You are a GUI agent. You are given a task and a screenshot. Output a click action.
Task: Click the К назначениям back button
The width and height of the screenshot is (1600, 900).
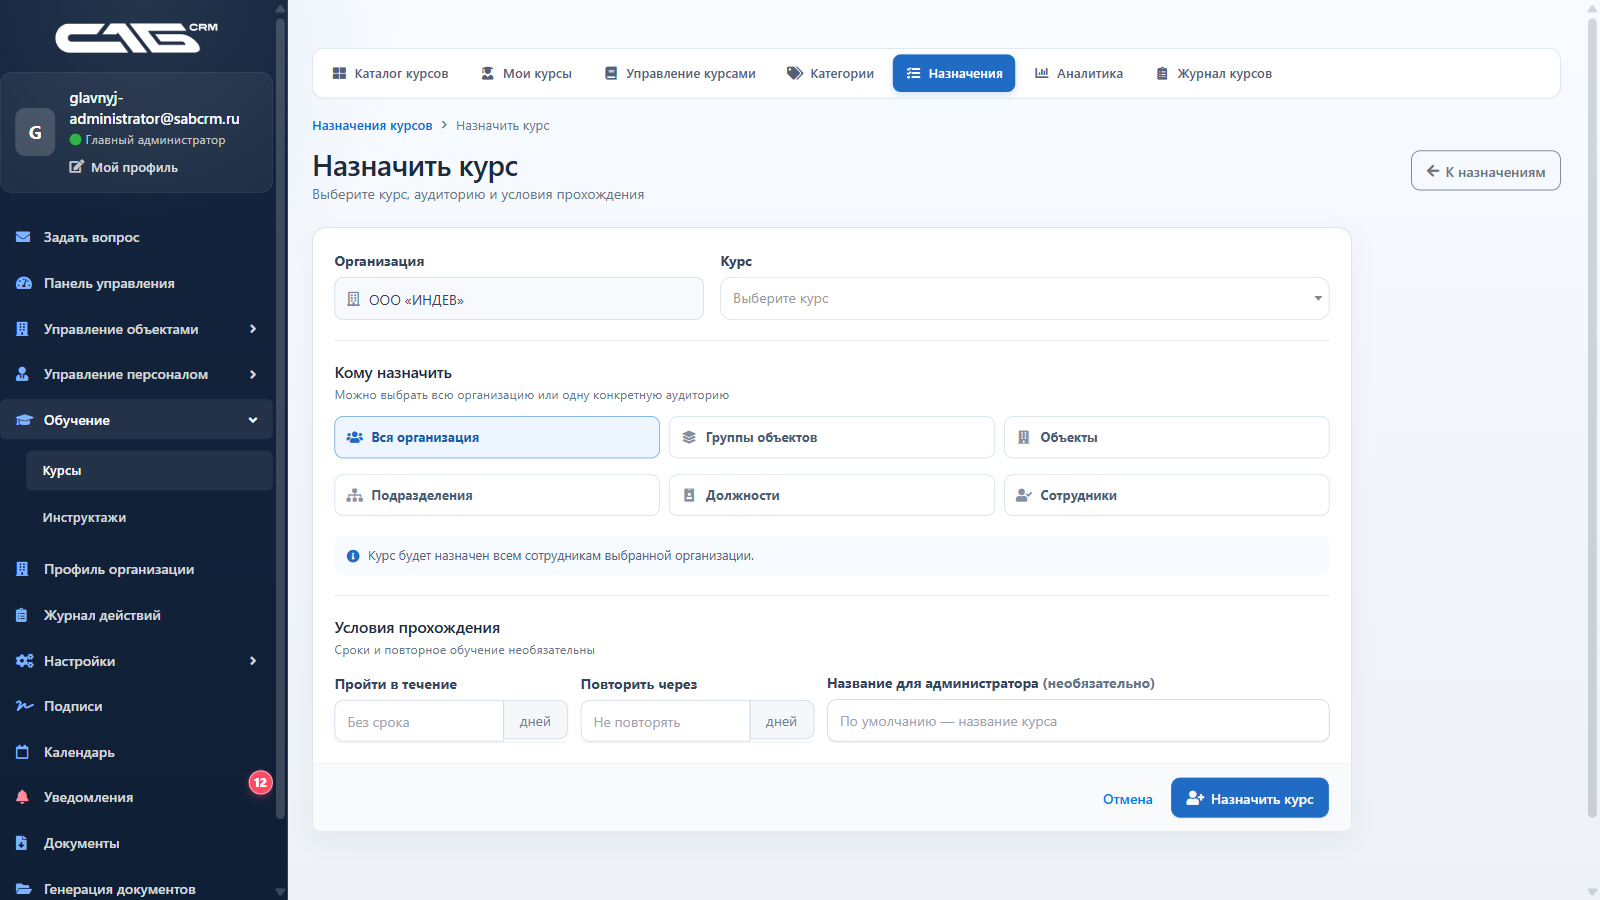tap(1485, 171)
